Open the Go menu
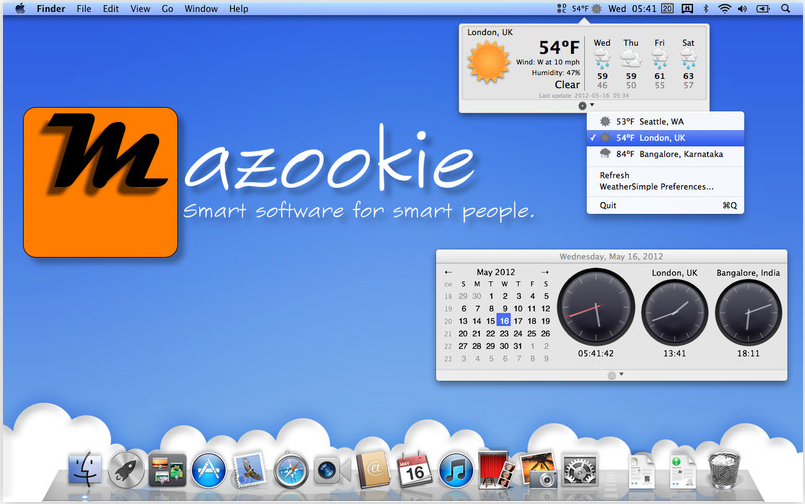This screenshot has height=504, width=805. pyautogui.click(x=167, y=9)
